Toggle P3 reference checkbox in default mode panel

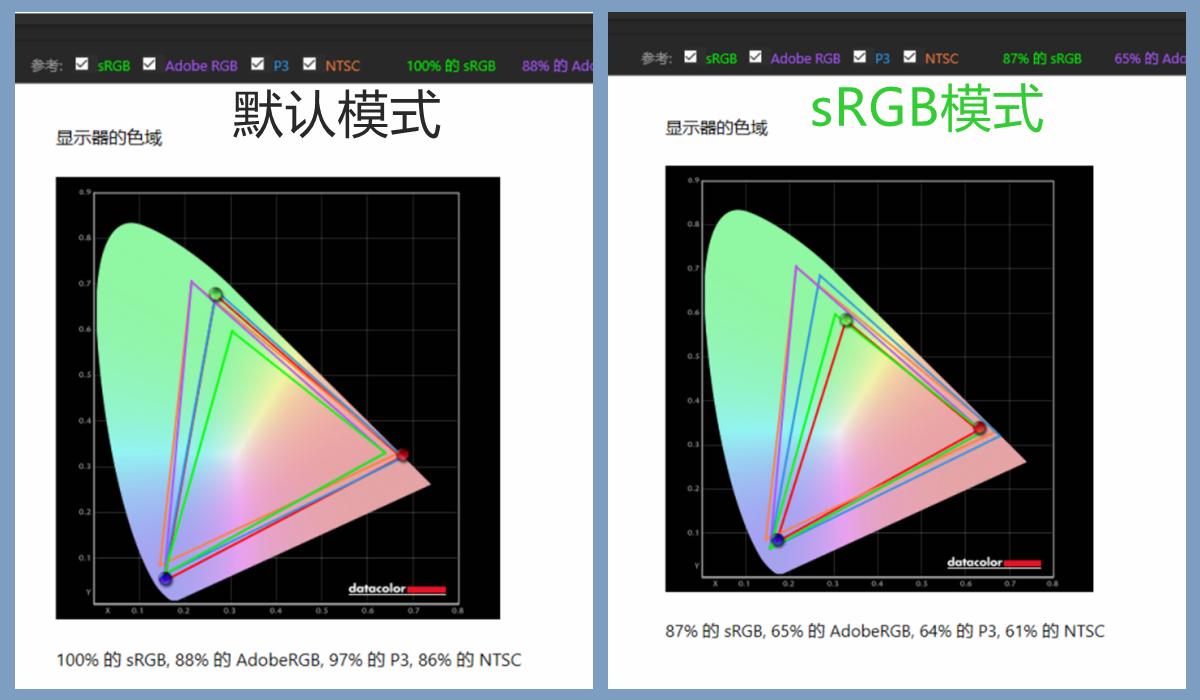point(258,64)
